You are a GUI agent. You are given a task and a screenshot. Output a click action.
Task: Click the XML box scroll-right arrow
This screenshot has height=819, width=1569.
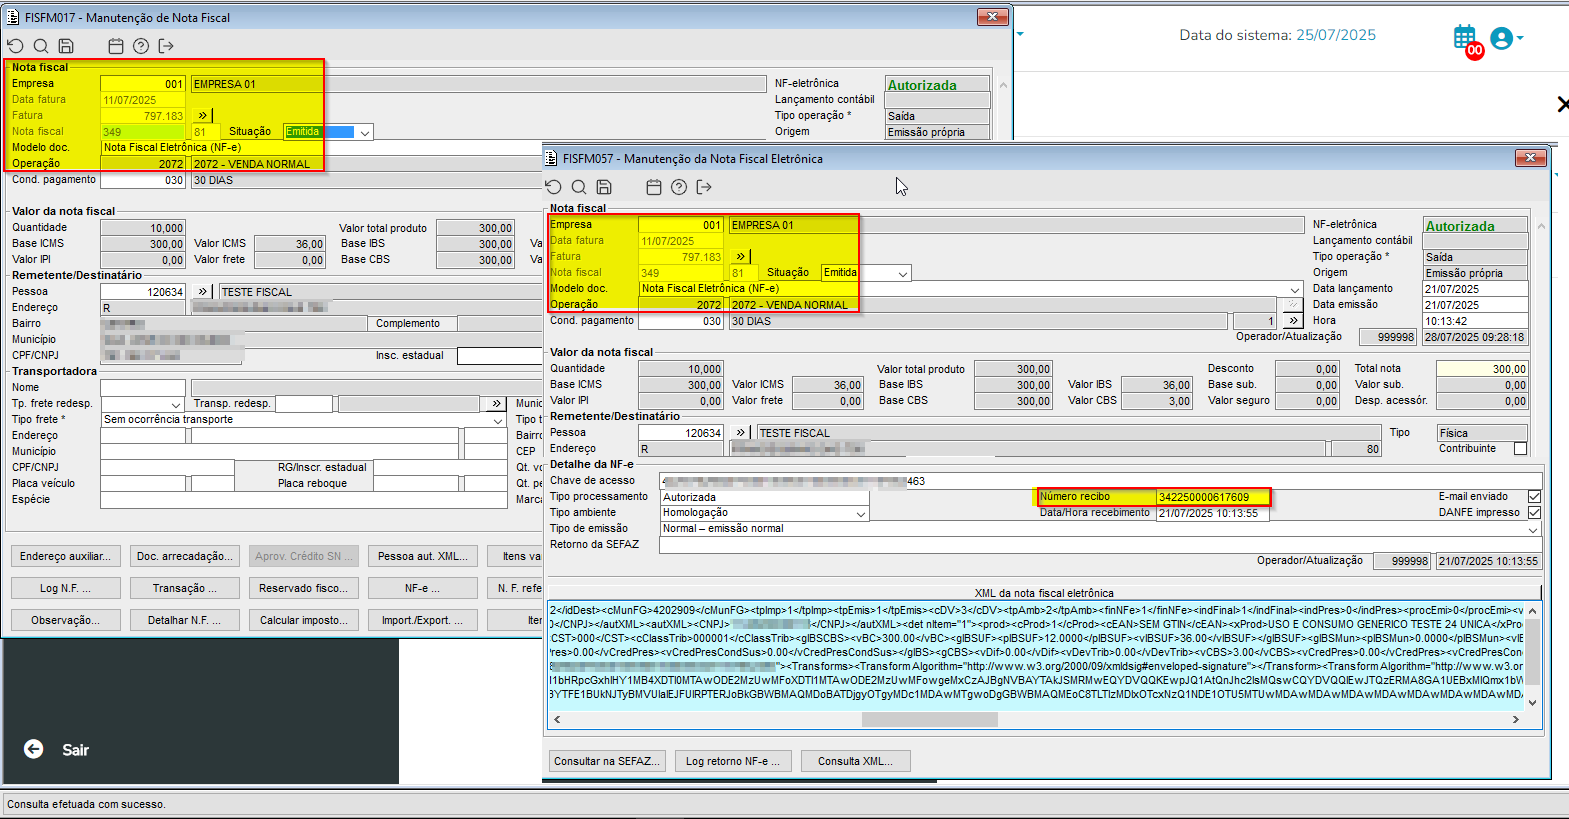point(1516,719)
